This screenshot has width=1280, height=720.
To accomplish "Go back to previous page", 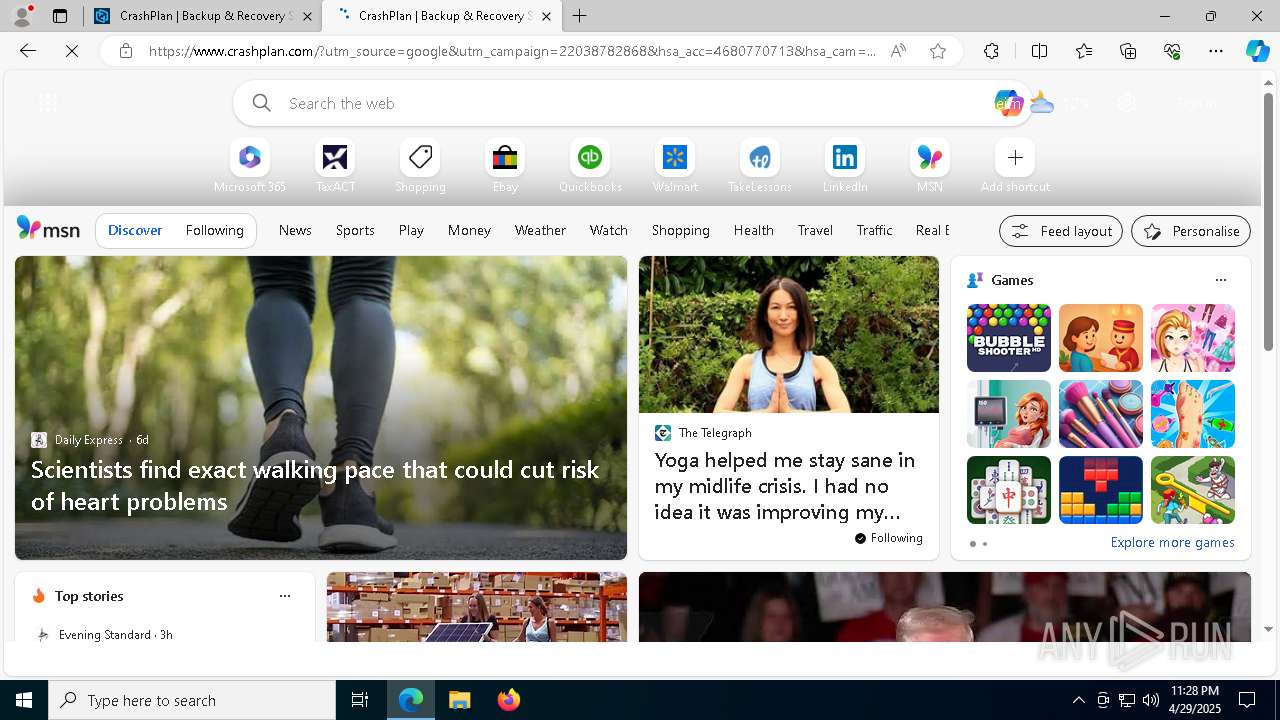I will (x=28, y=51).
